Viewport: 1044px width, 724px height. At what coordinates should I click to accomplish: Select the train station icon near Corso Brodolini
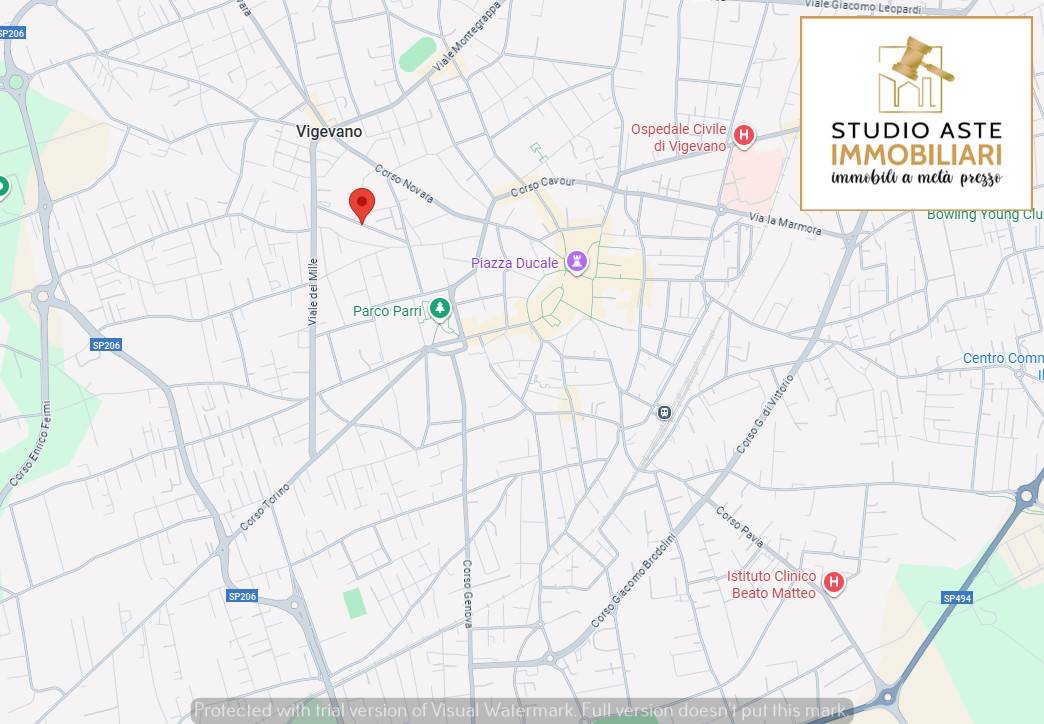pos(663,411)
